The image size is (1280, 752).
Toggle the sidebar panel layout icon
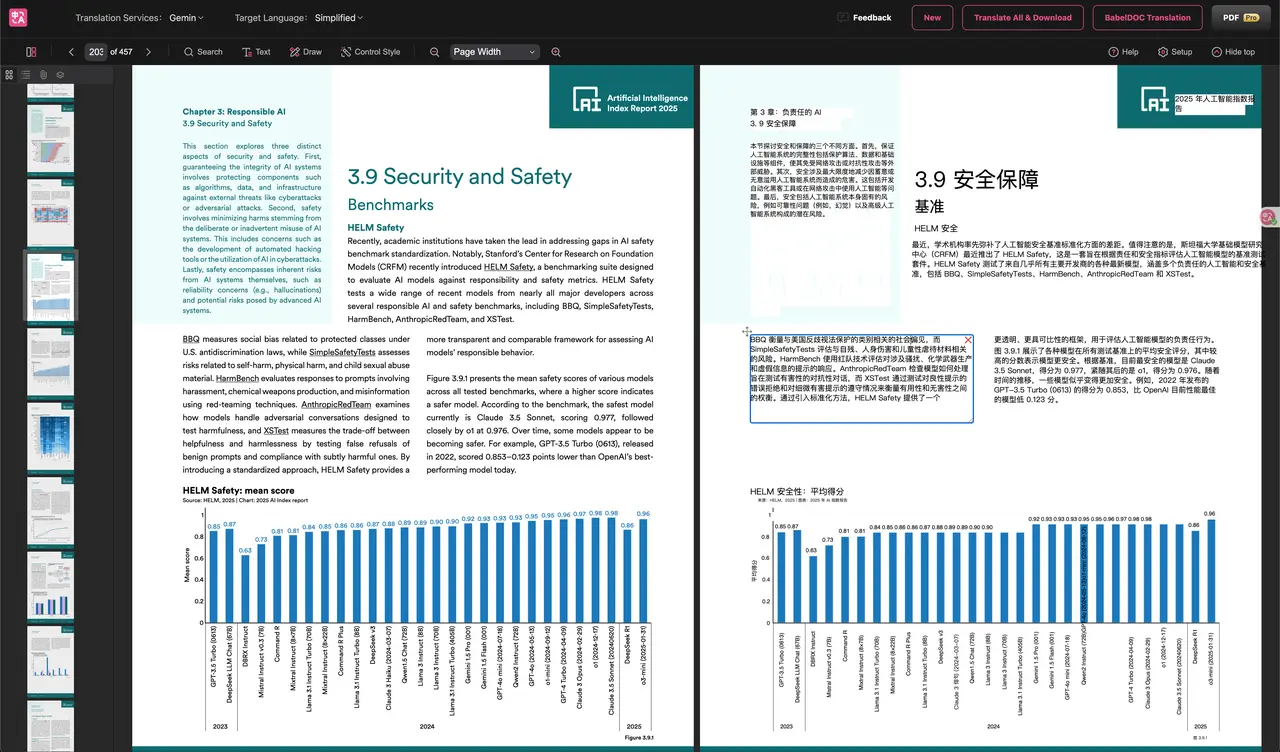[x=31, y=52]
